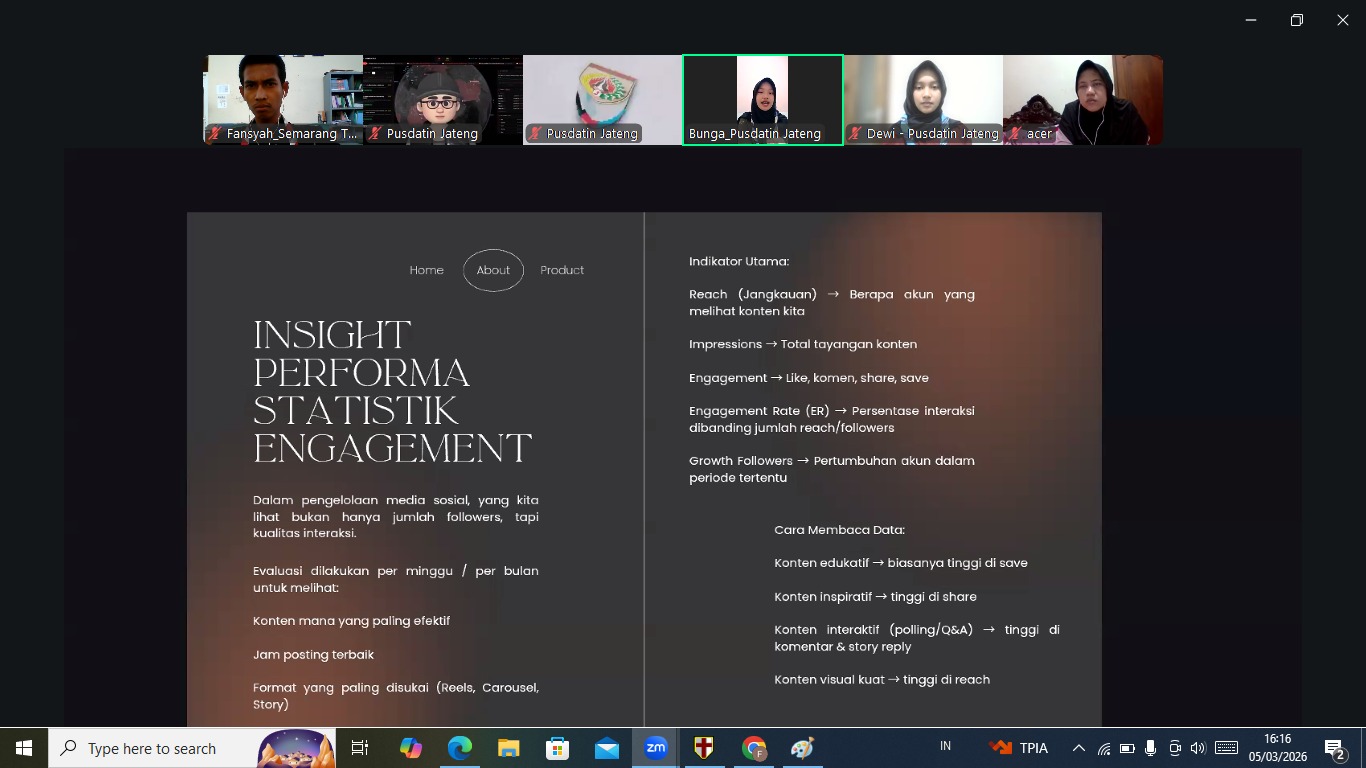Select Fansyah_Semarang's video thumbnail
Screen dimensions: 1366x768
click(283, 99)
